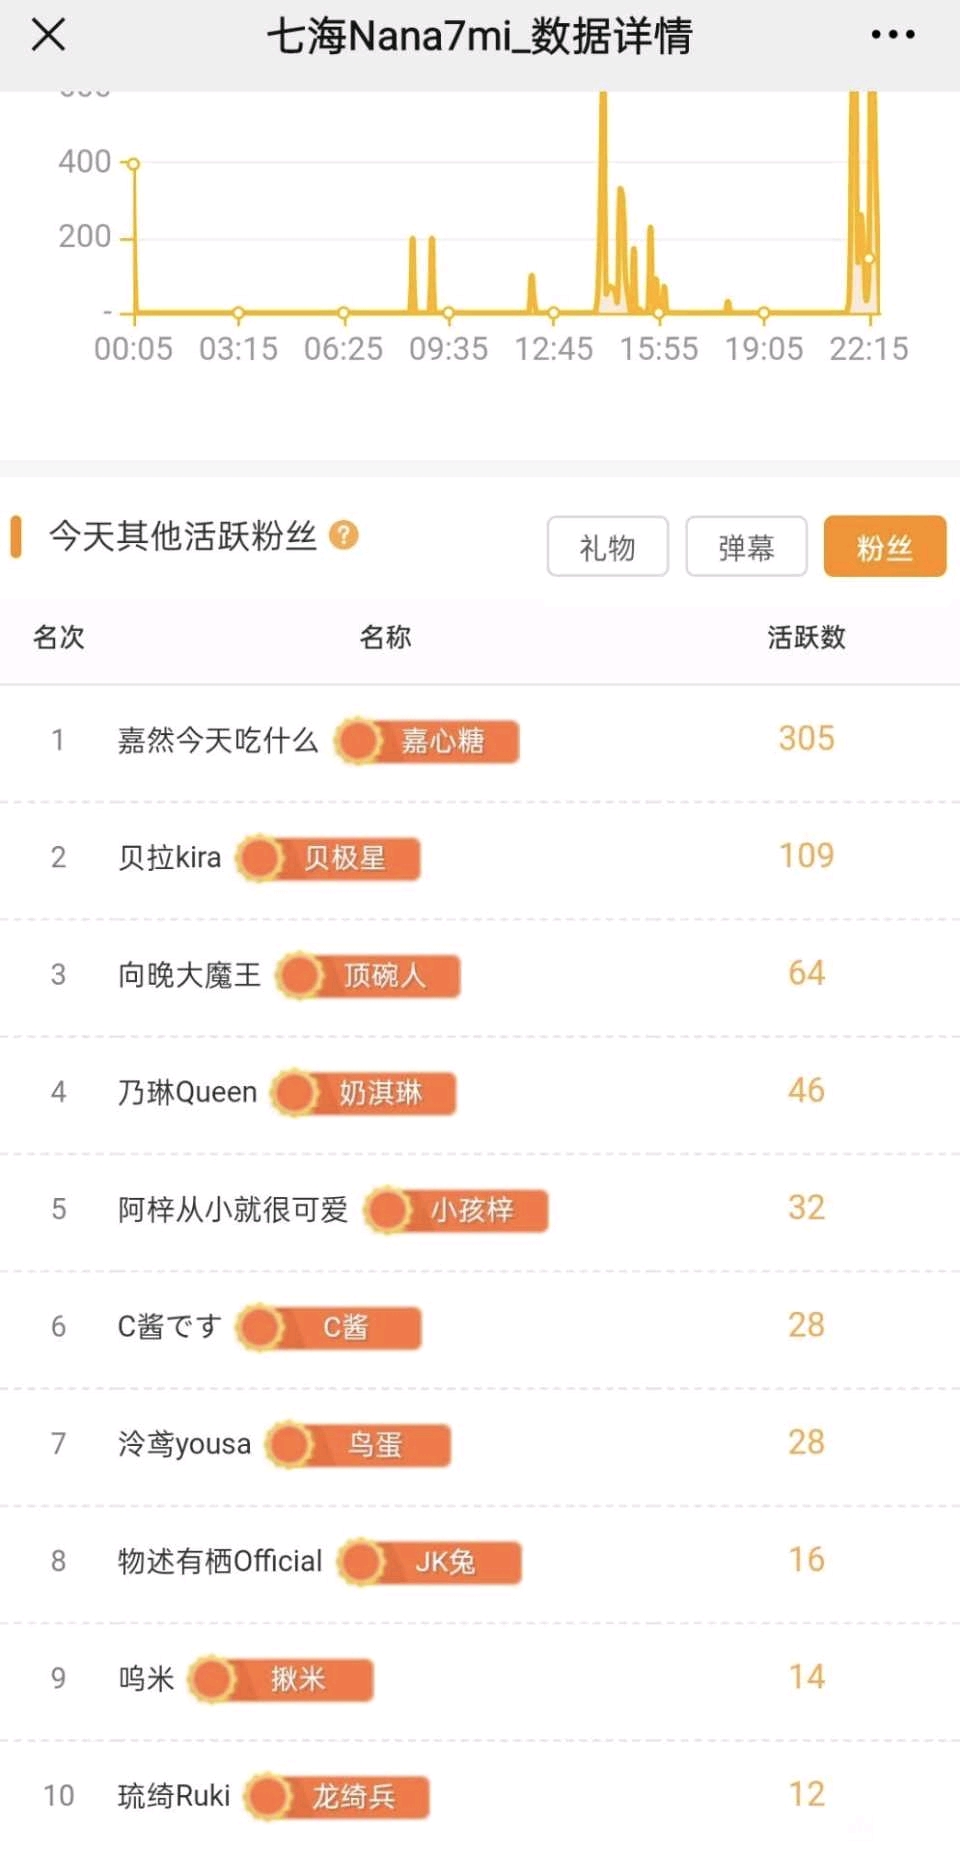The height and width of the screenshot is (1852, 960).
Task: Open 嘉然今天吃什么 streamer name
Action: pos(217,741)
